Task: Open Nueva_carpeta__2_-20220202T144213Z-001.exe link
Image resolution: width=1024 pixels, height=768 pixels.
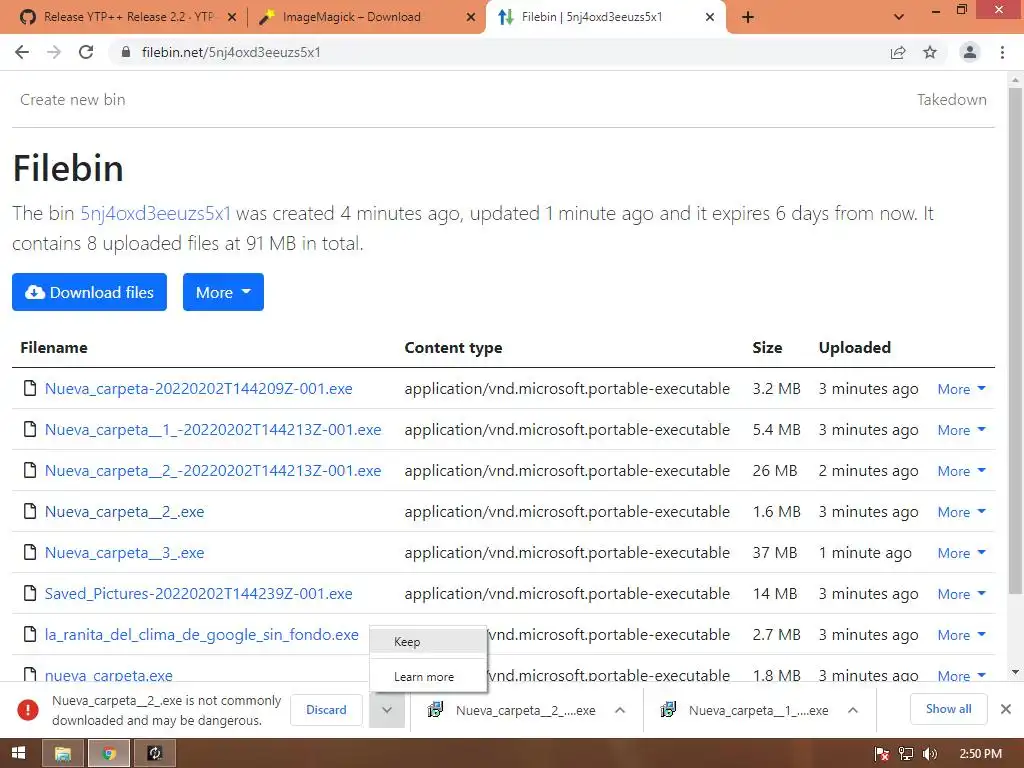Action: click(213, 471)
